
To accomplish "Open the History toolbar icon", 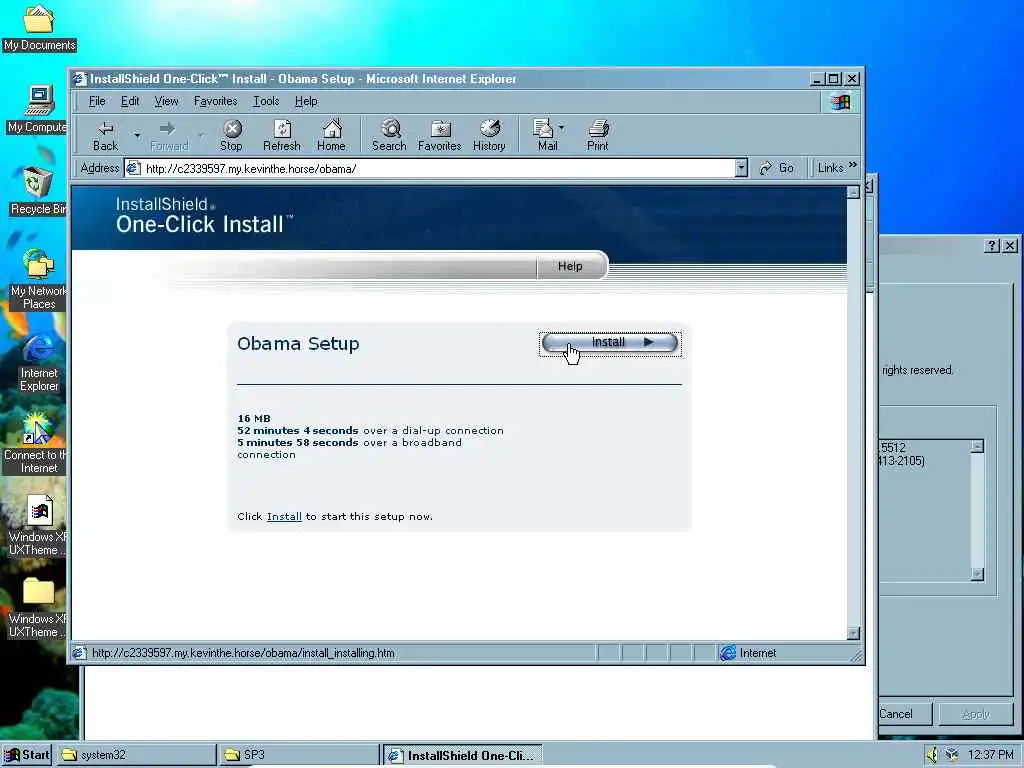I will pyautogui.click(x=489, y=136).
